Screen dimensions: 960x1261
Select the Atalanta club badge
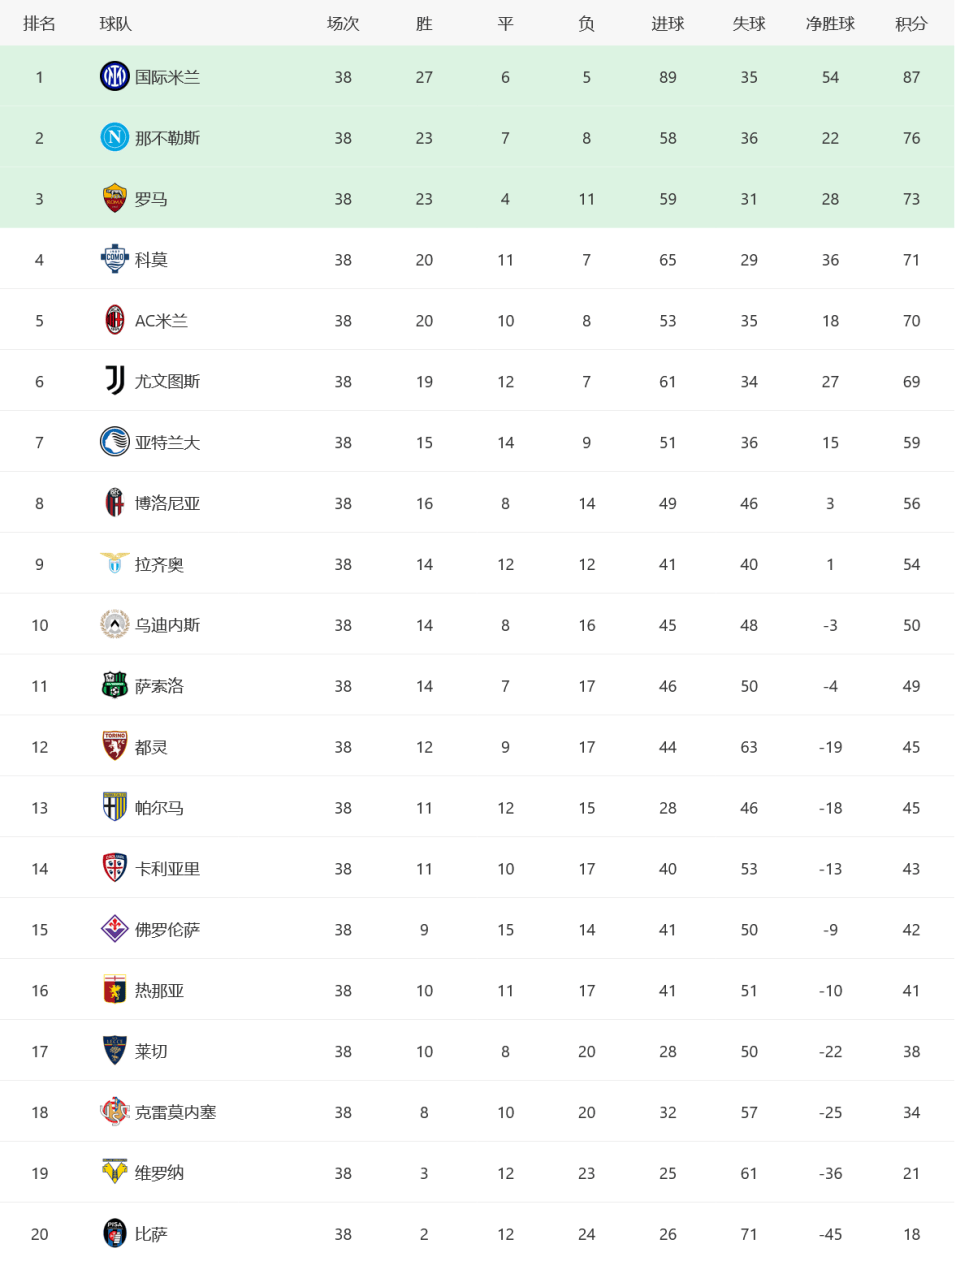point(115,442)
